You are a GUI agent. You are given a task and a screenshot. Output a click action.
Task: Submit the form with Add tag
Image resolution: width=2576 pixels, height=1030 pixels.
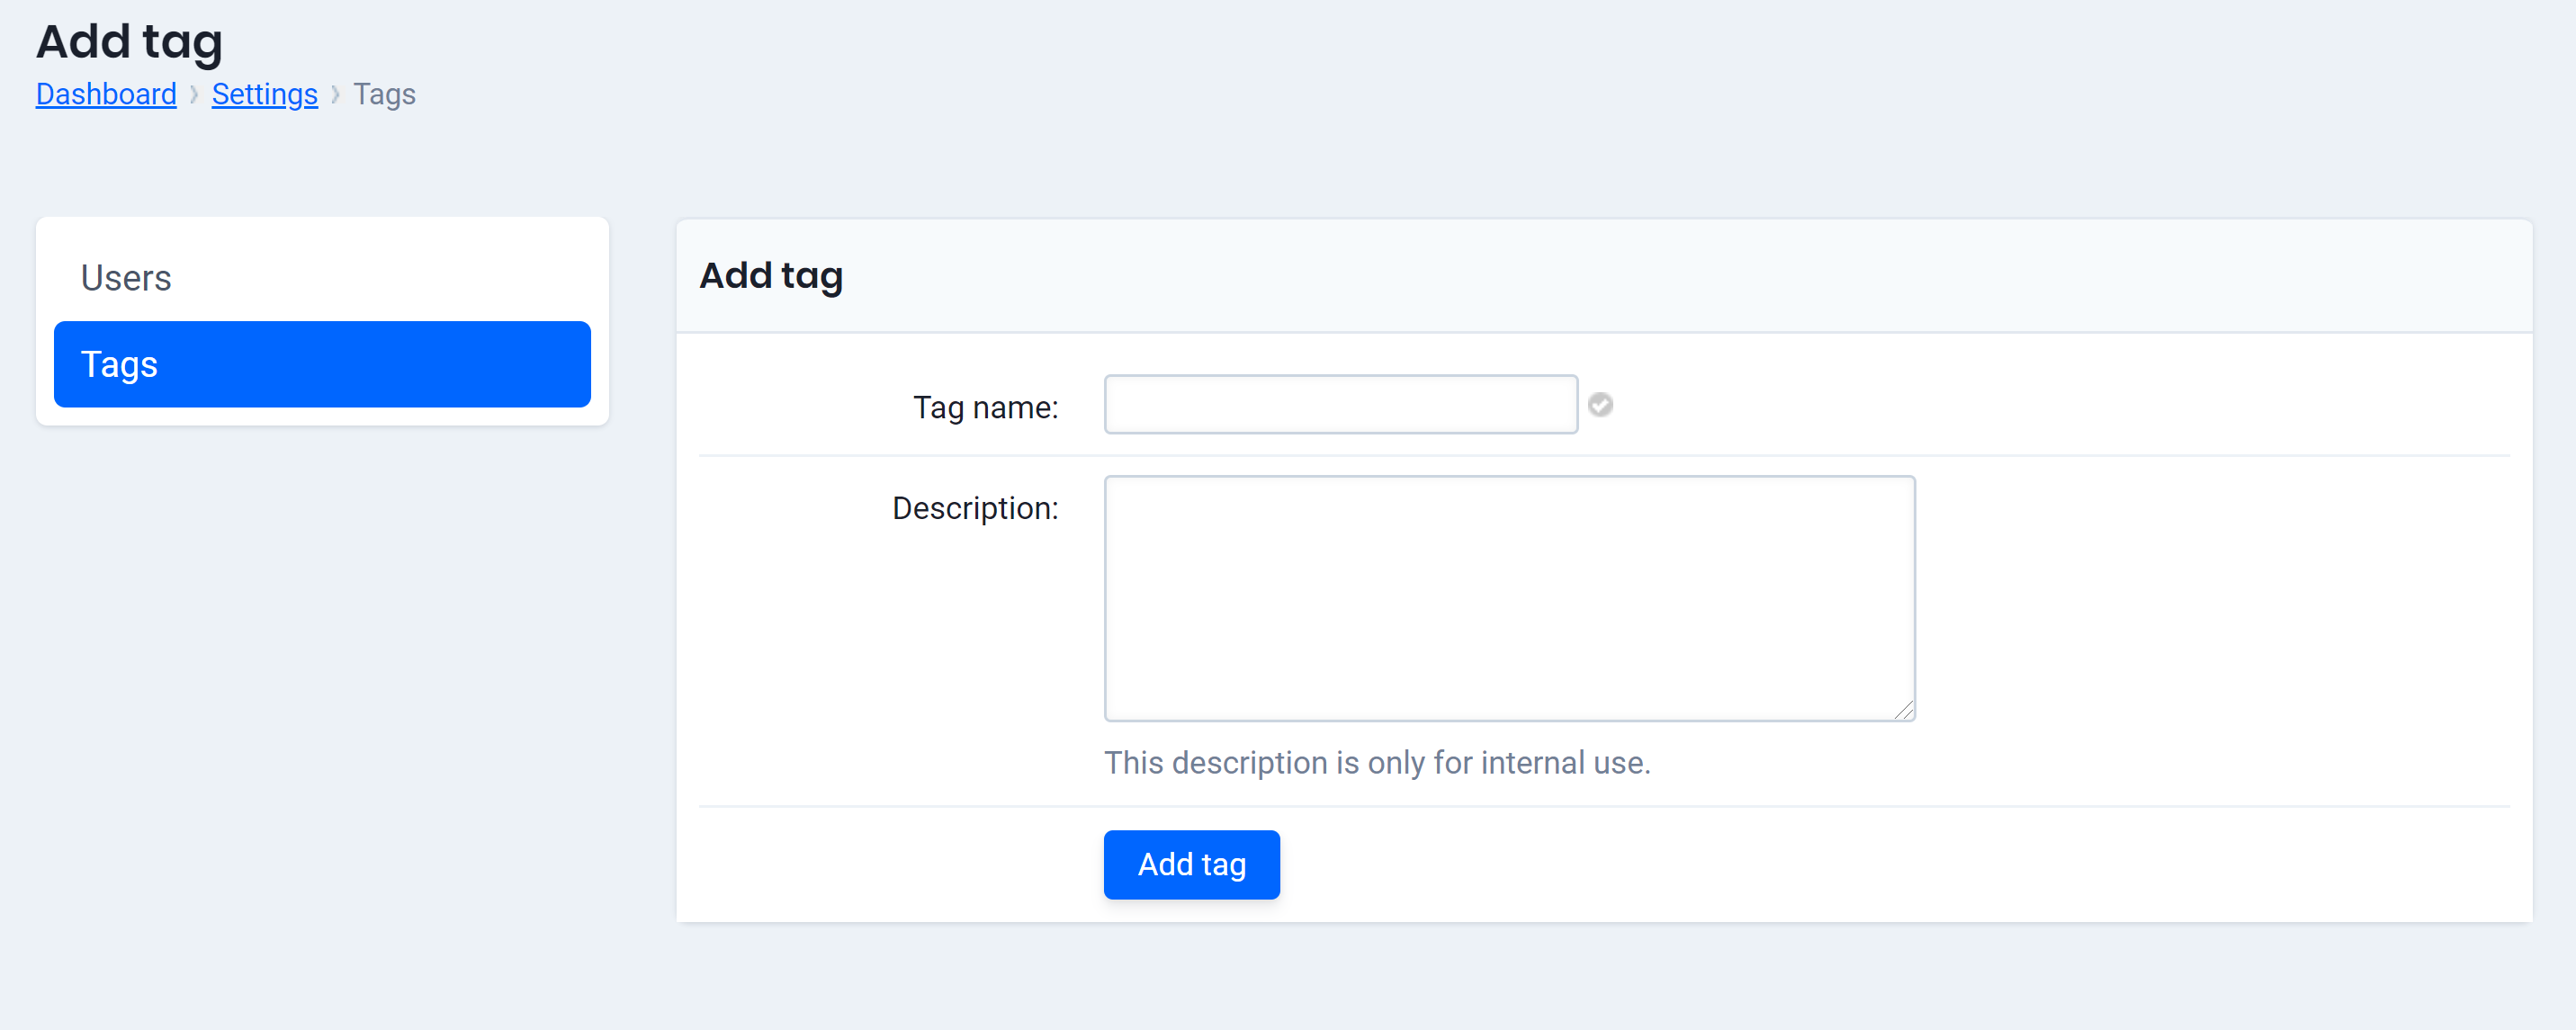[1191, 864]
